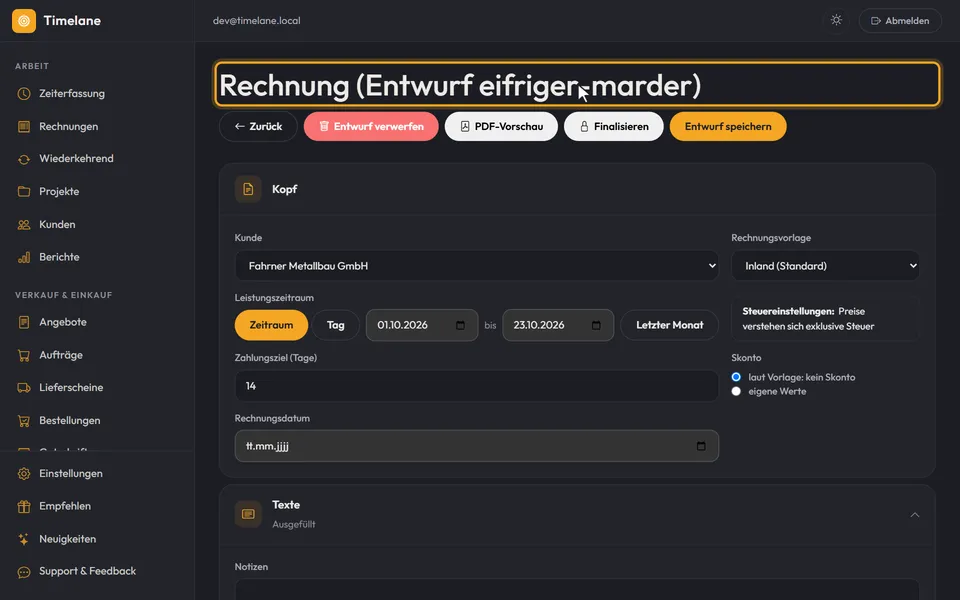Click Entwurf speichern button

tap(728, 127)
